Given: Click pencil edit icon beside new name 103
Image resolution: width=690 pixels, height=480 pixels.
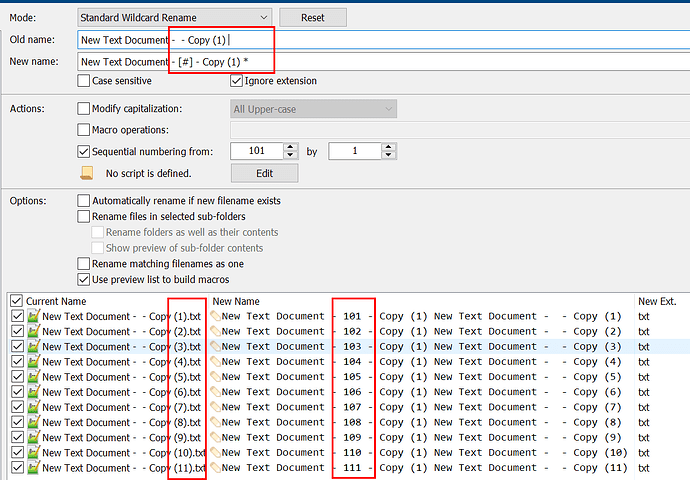Looking at the screenshot, I should [x=216, y=346].
